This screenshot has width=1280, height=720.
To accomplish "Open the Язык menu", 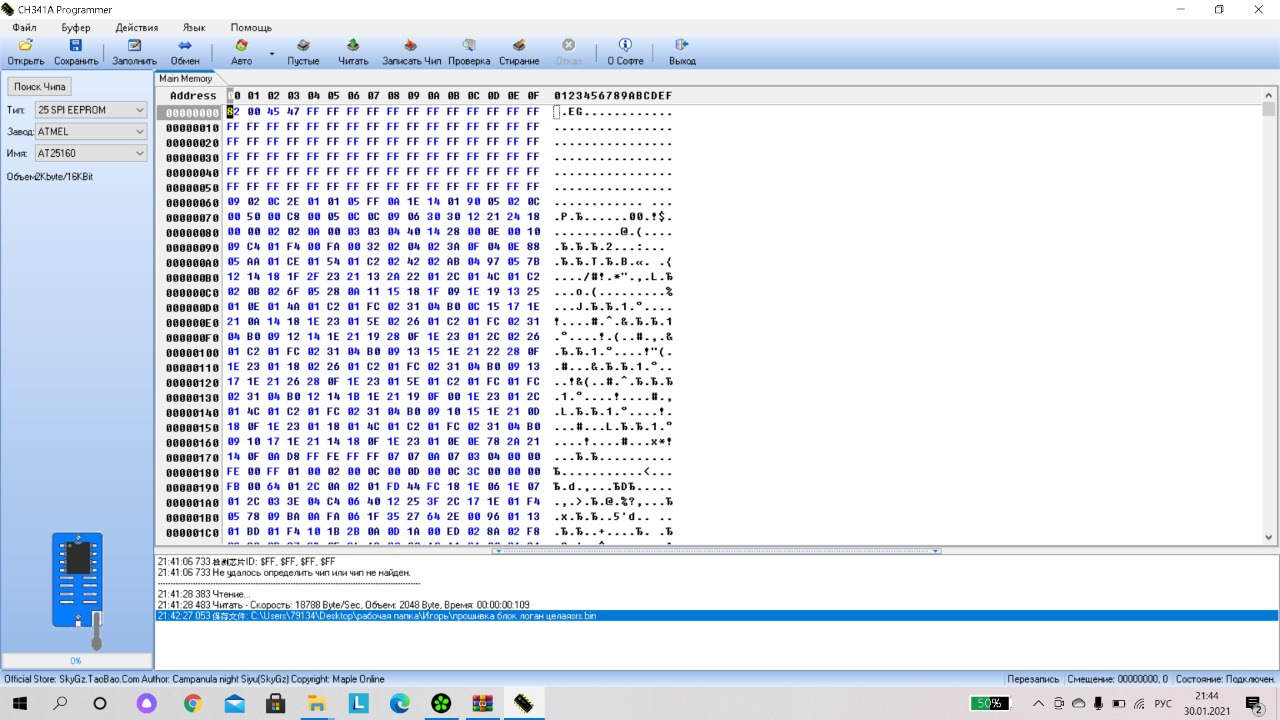I will (194, 27).
